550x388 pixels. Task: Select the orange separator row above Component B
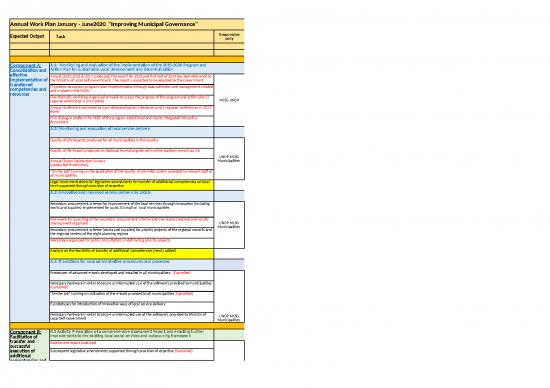[127, 326]
